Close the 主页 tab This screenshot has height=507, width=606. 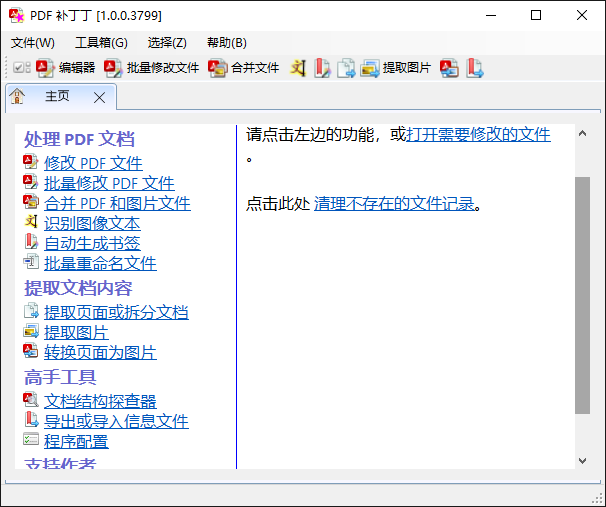coord(99,97)
